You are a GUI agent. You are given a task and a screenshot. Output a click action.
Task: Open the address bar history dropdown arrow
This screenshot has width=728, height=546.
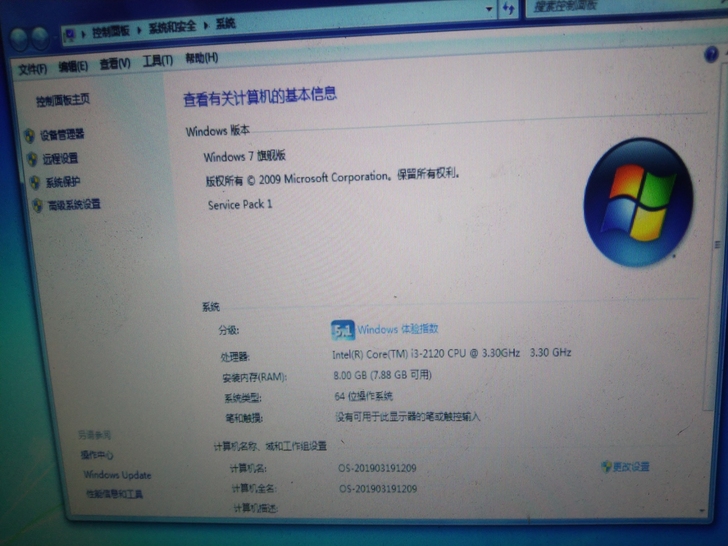point(489,8)
